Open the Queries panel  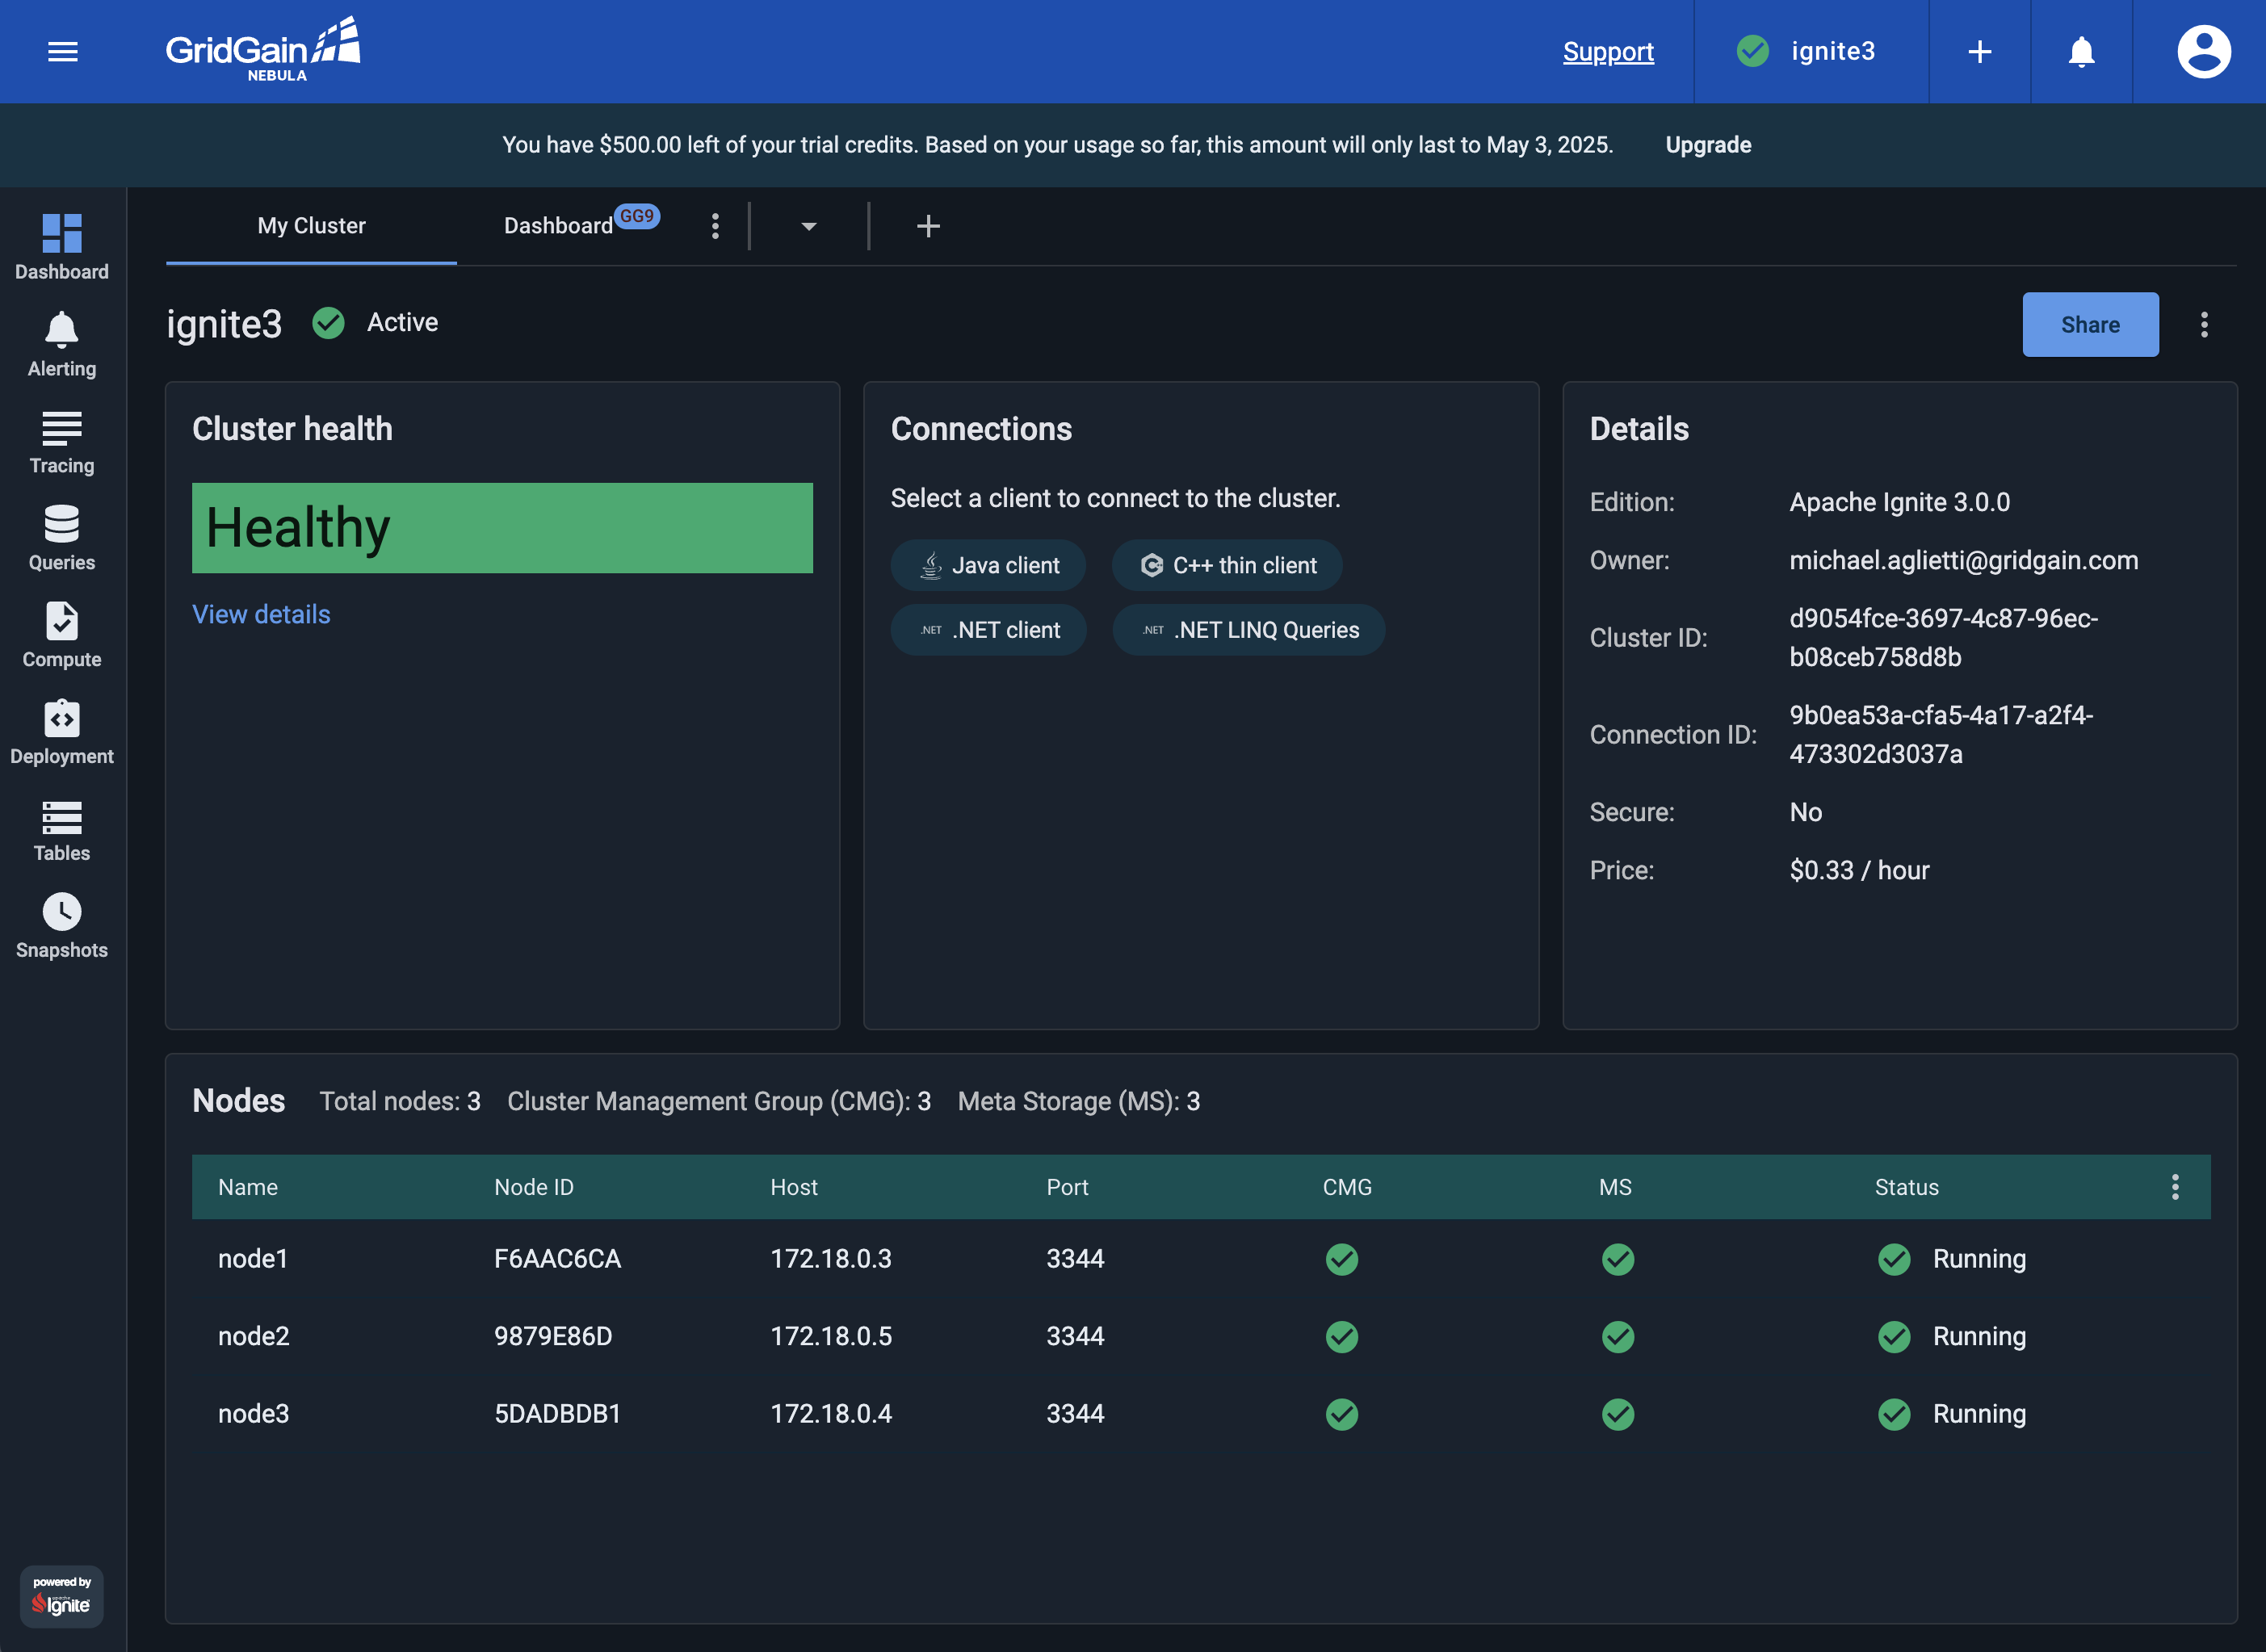click(61, 537)
